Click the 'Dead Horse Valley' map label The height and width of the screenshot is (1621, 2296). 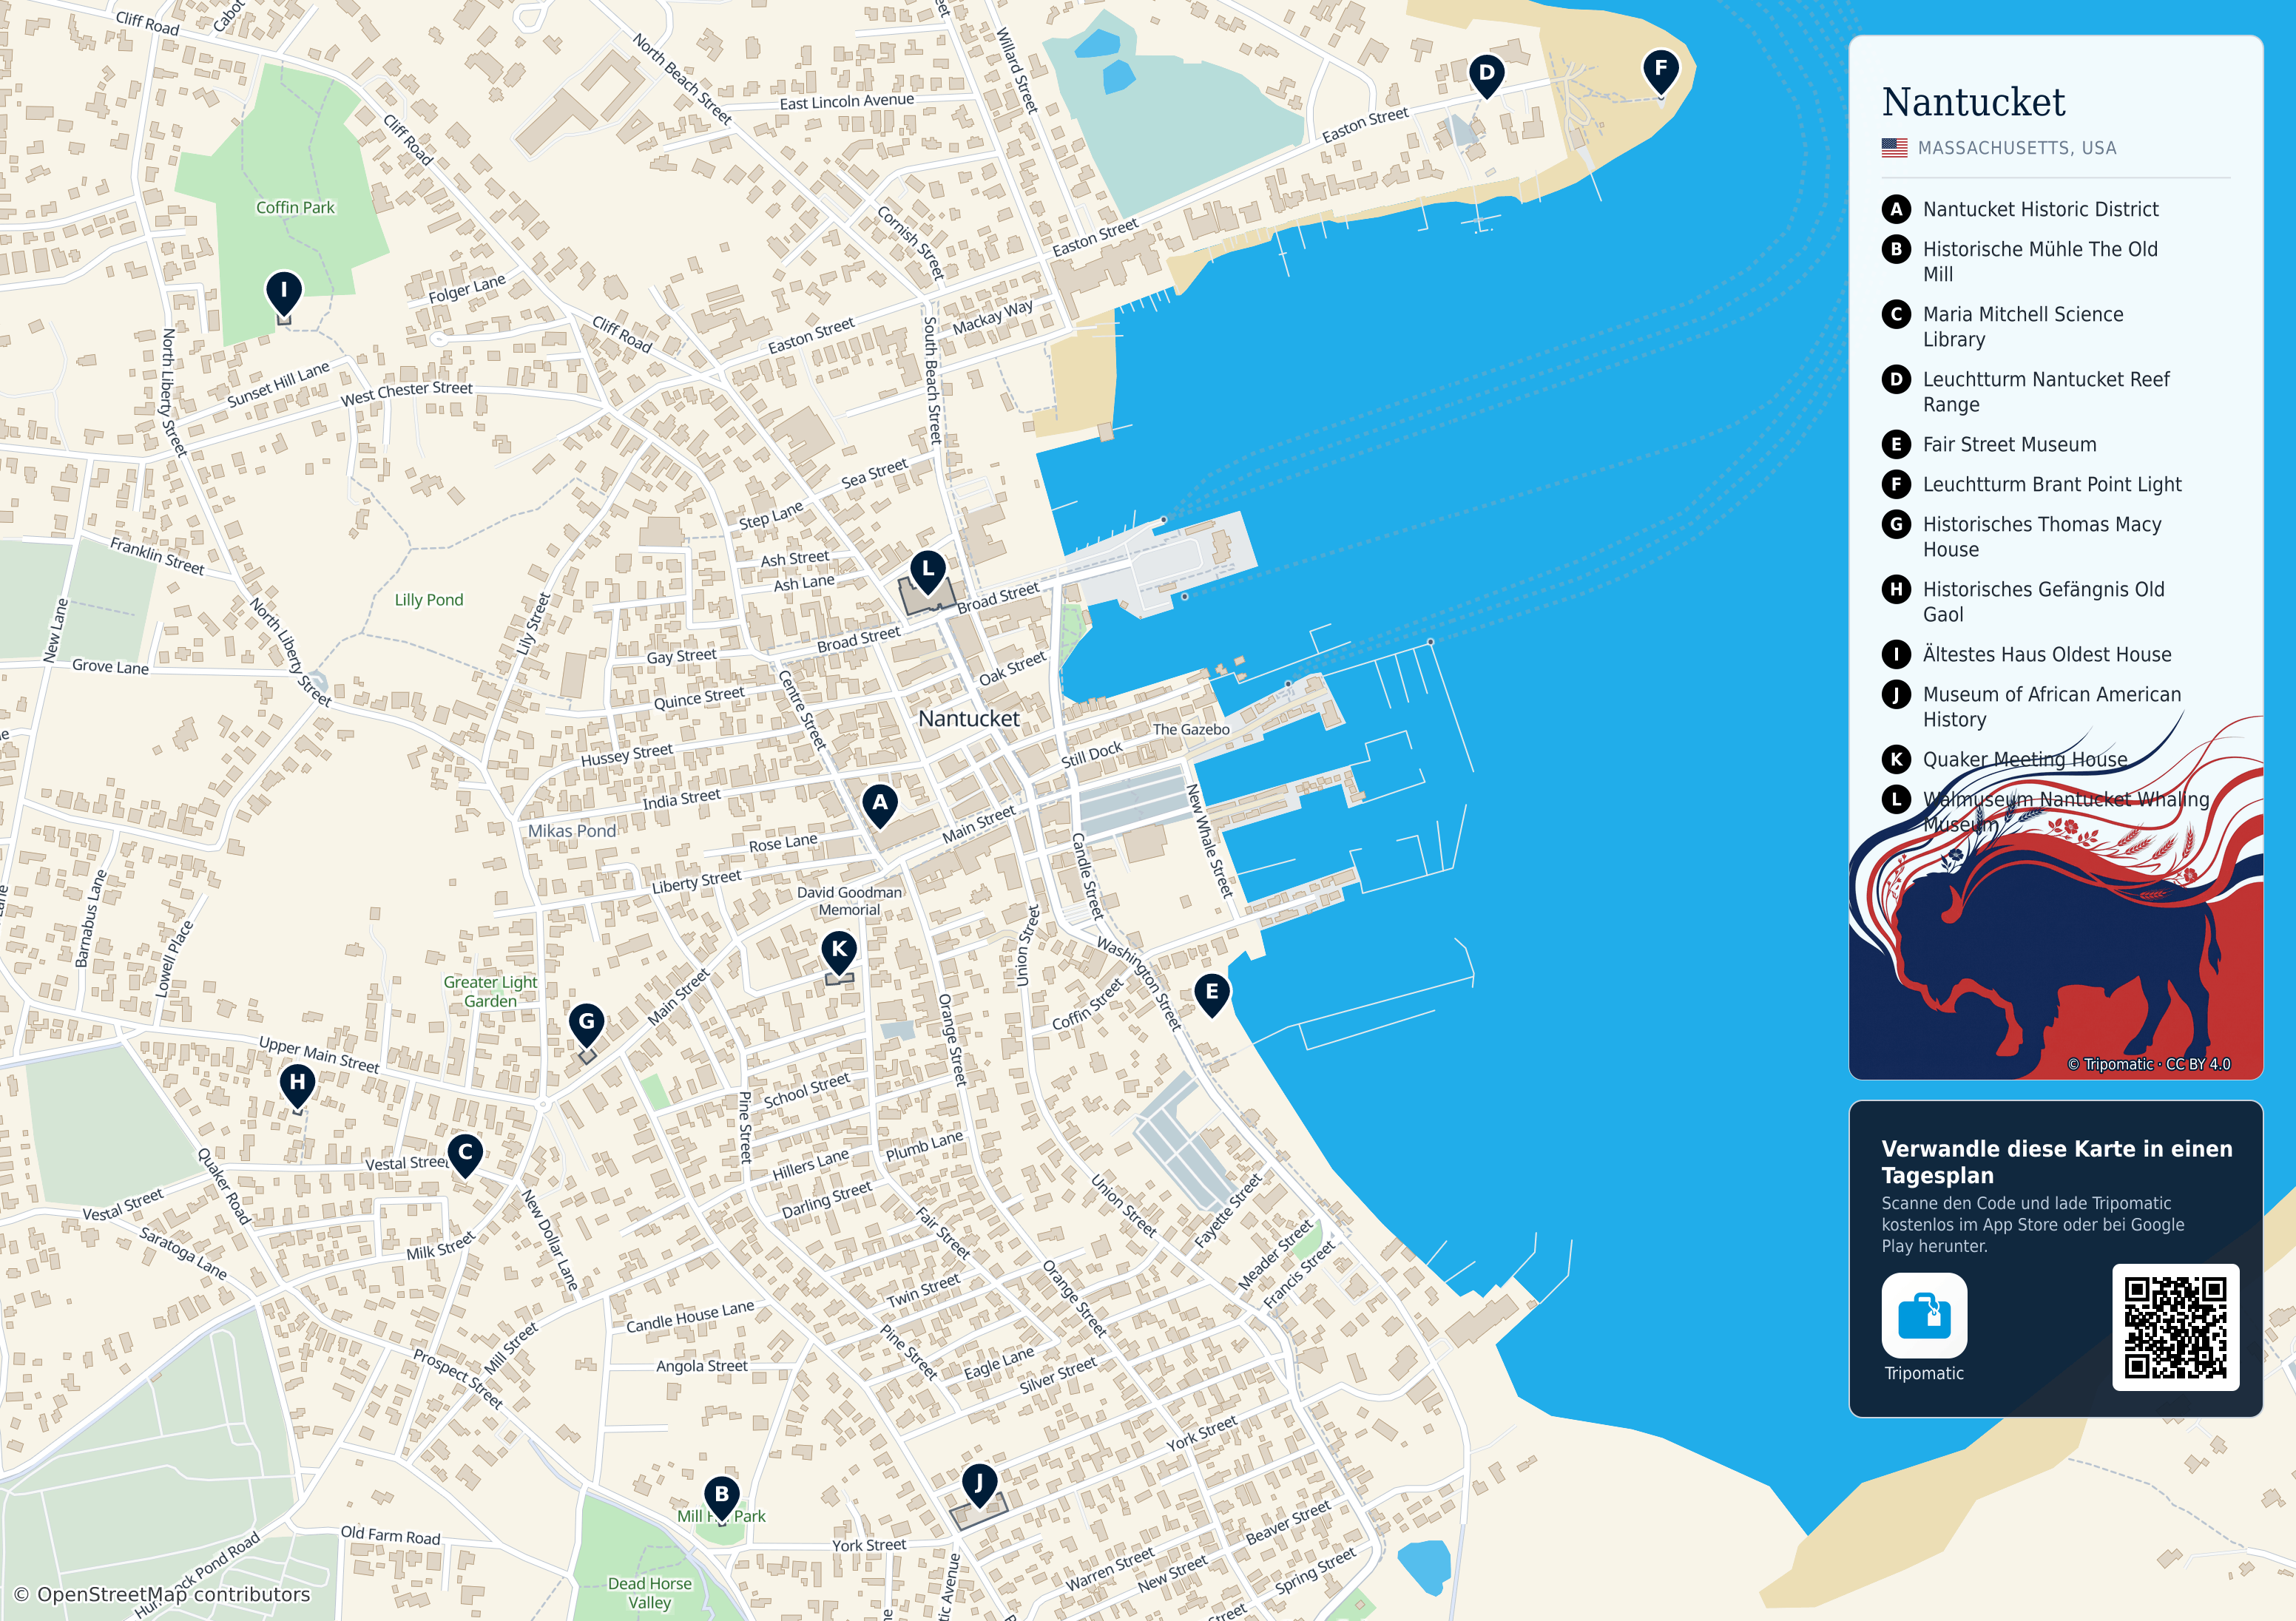point(650,1592)
